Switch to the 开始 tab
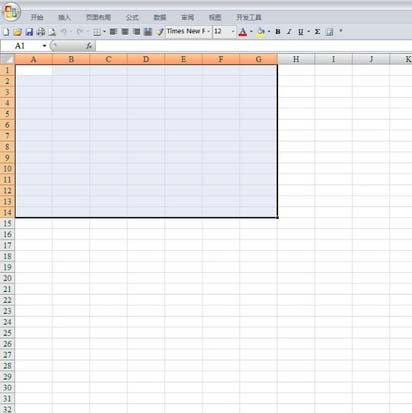 click(x=37, y=17)
